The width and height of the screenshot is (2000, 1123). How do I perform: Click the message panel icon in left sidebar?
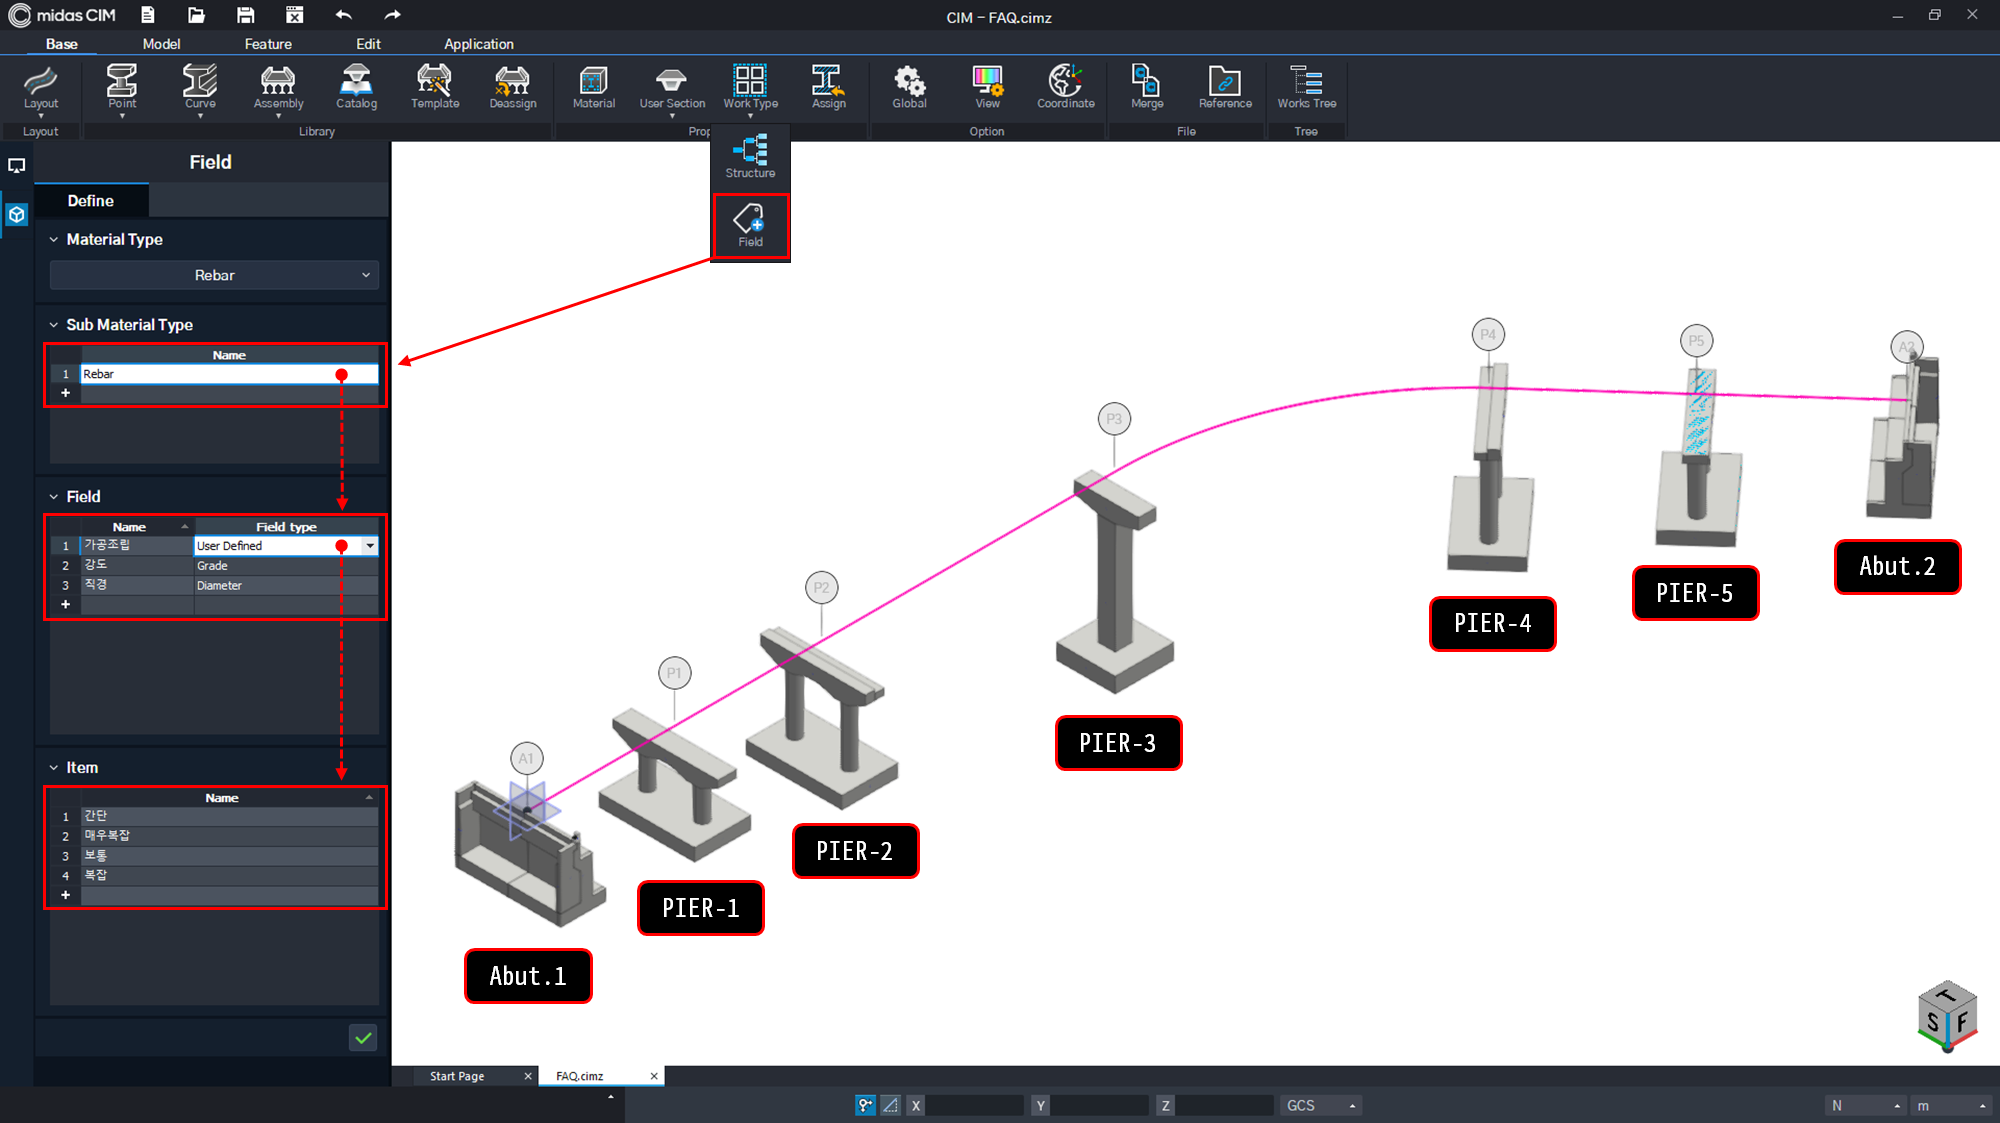[17, 165]
